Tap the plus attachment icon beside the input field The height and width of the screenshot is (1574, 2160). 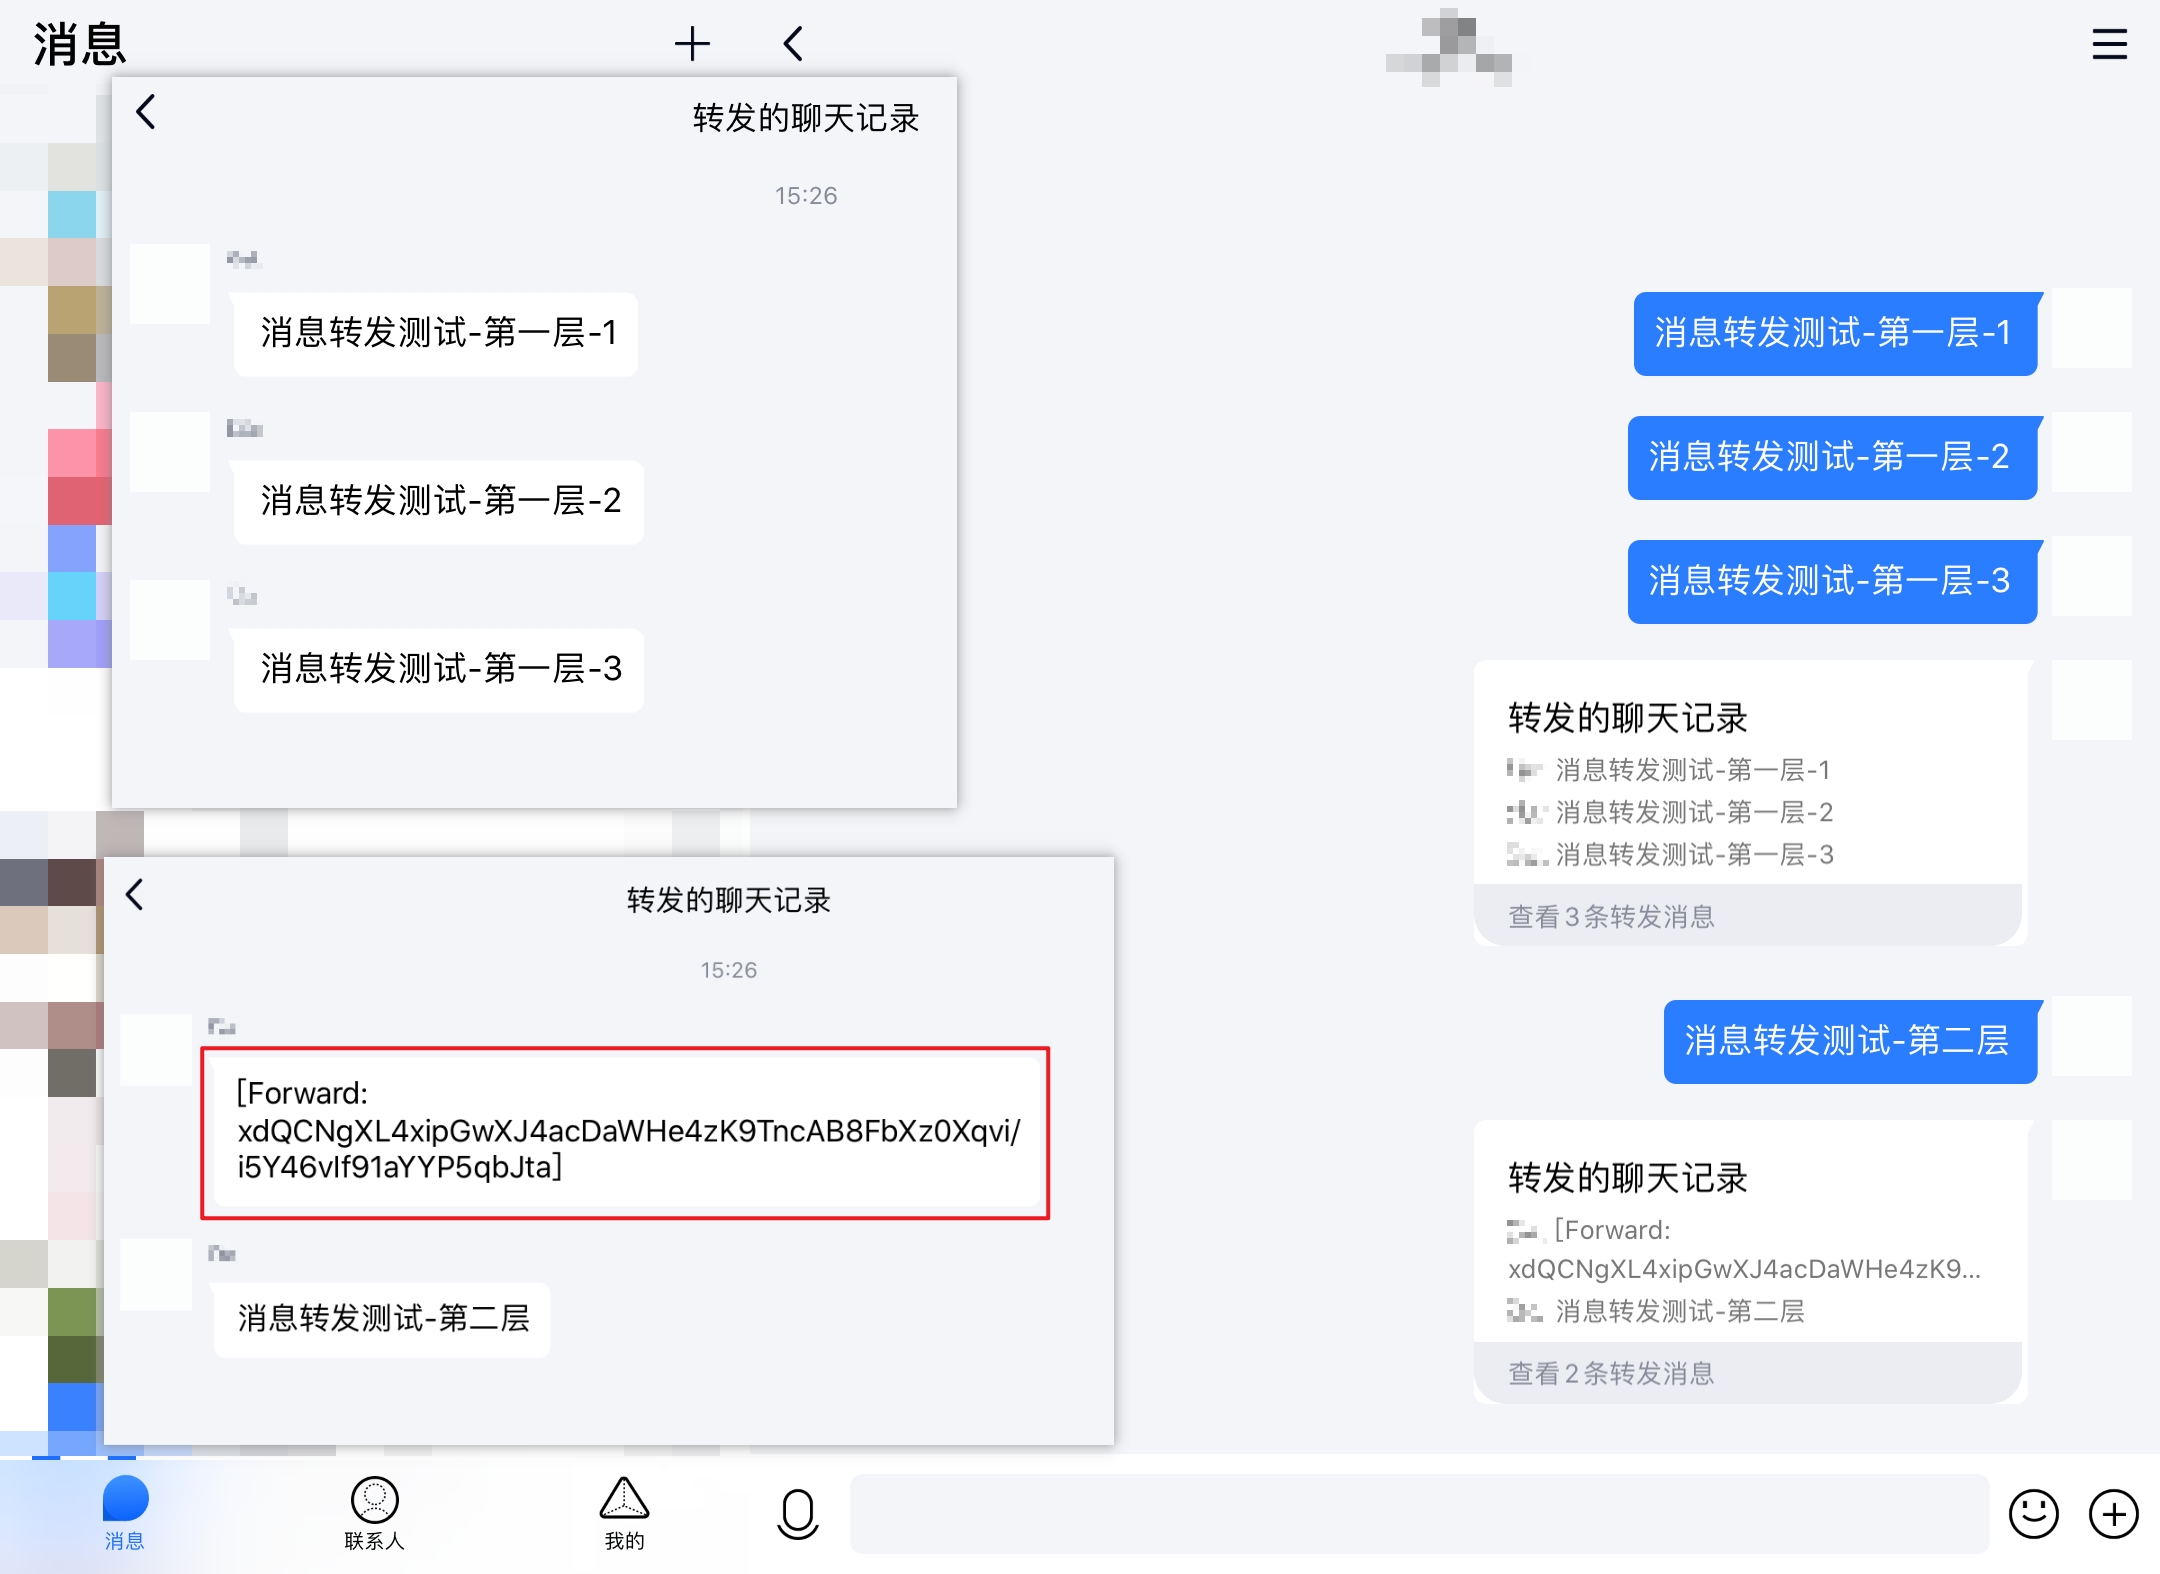[2114, 1515]
